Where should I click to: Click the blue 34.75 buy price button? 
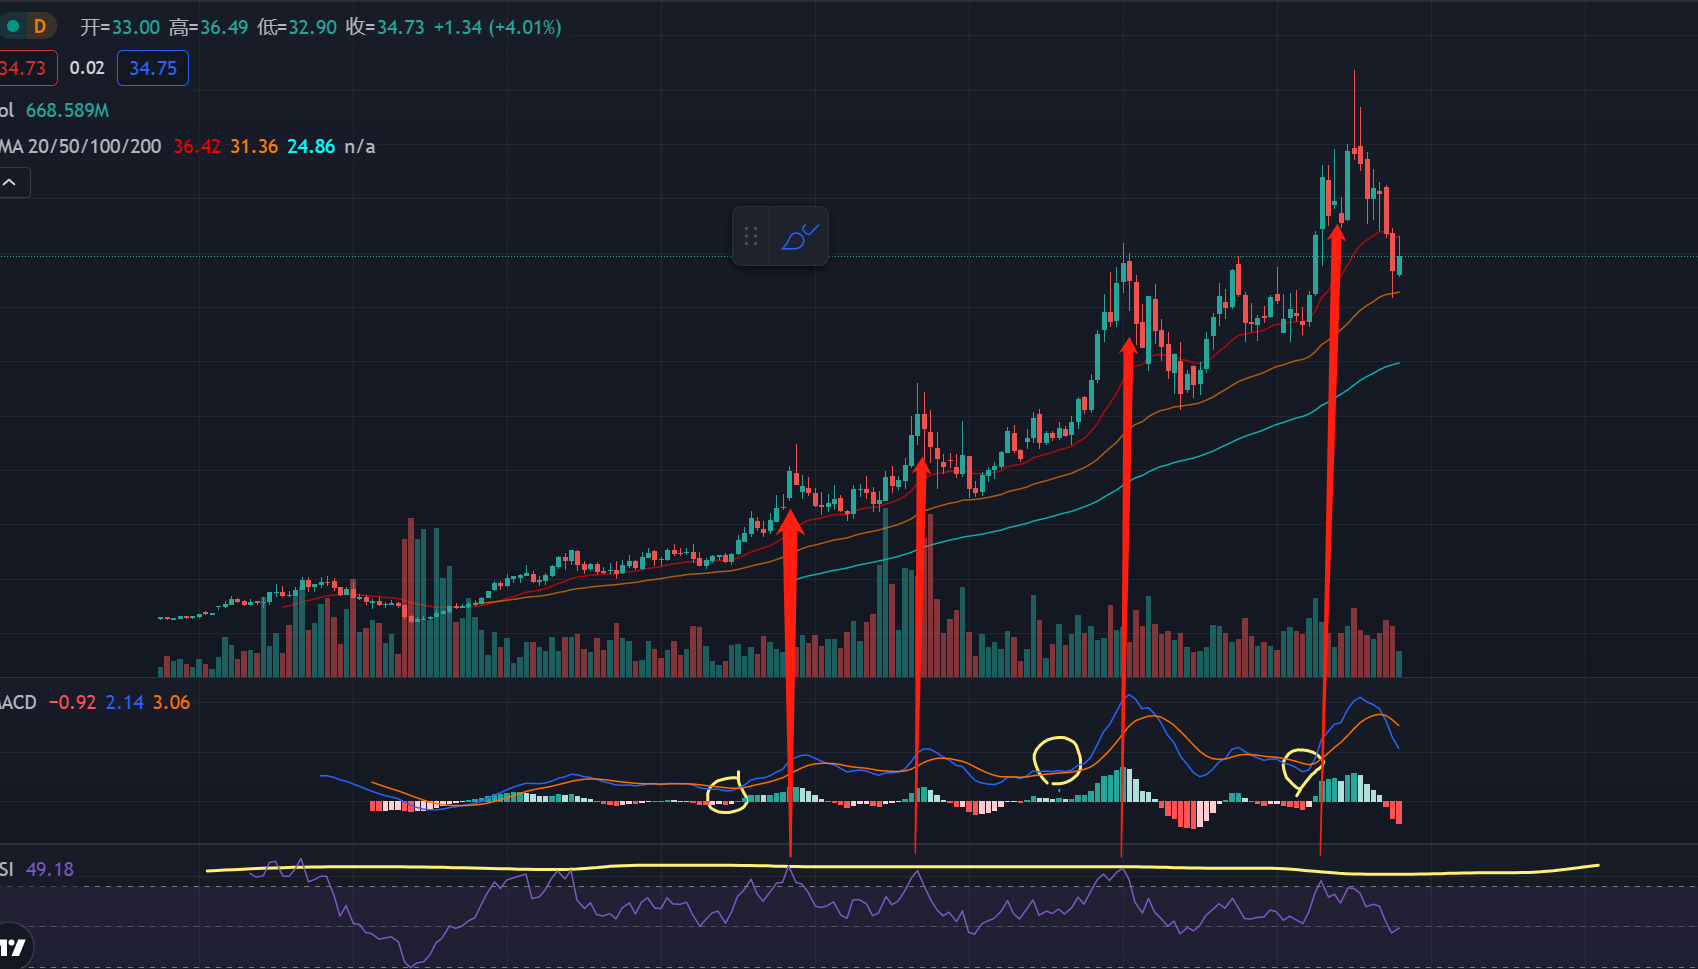click(153, 68)
